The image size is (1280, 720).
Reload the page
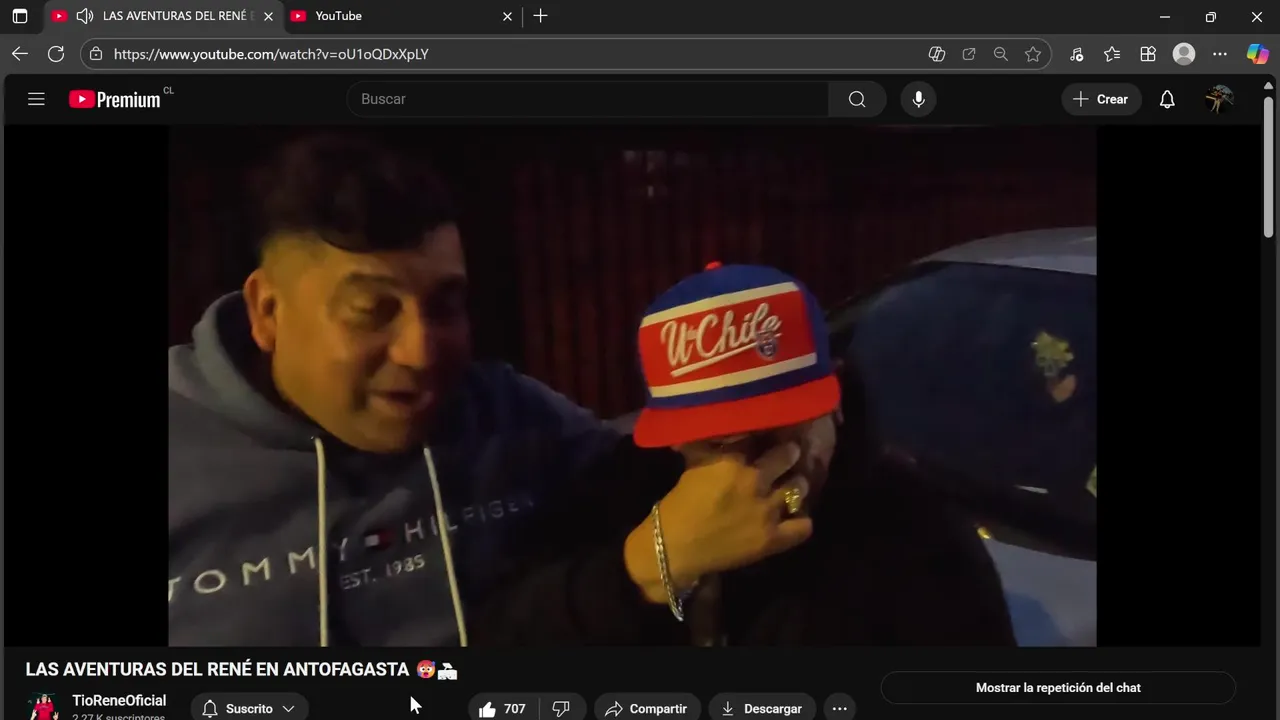(56, 54)
